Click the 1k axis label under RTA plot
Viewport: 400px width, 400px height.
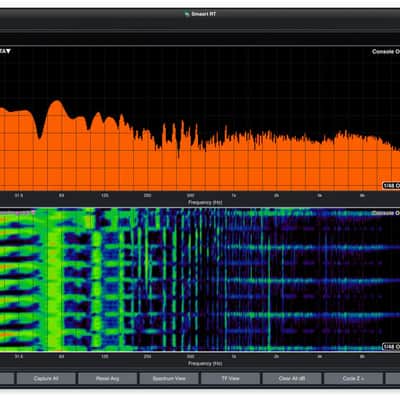click(x=234, y=196)
